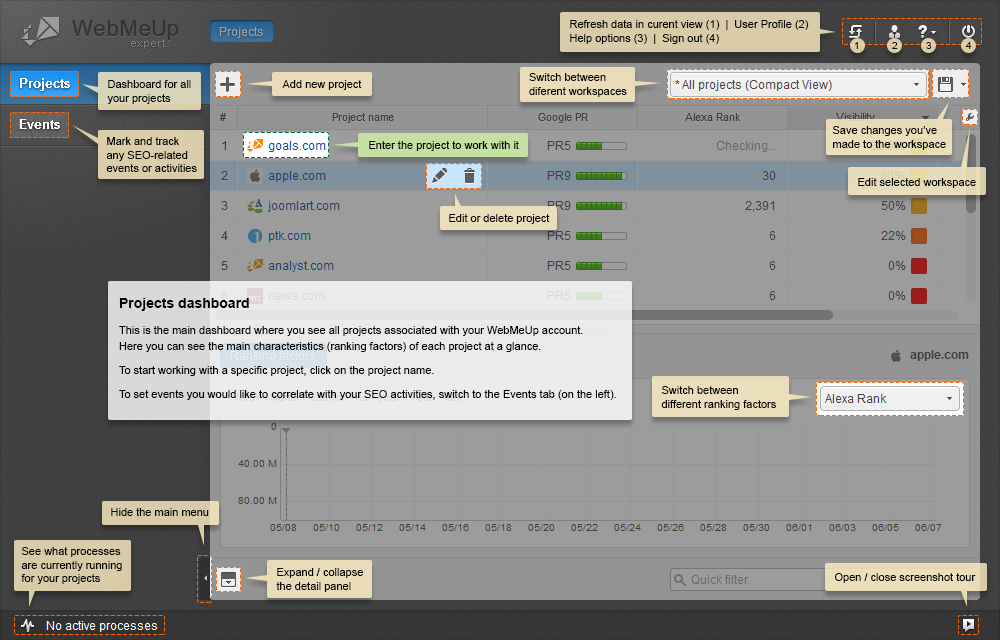Click the 22% visibility value for ptk.com
Viewport: 1000px width, 640px height.
(x=893, y=236)
